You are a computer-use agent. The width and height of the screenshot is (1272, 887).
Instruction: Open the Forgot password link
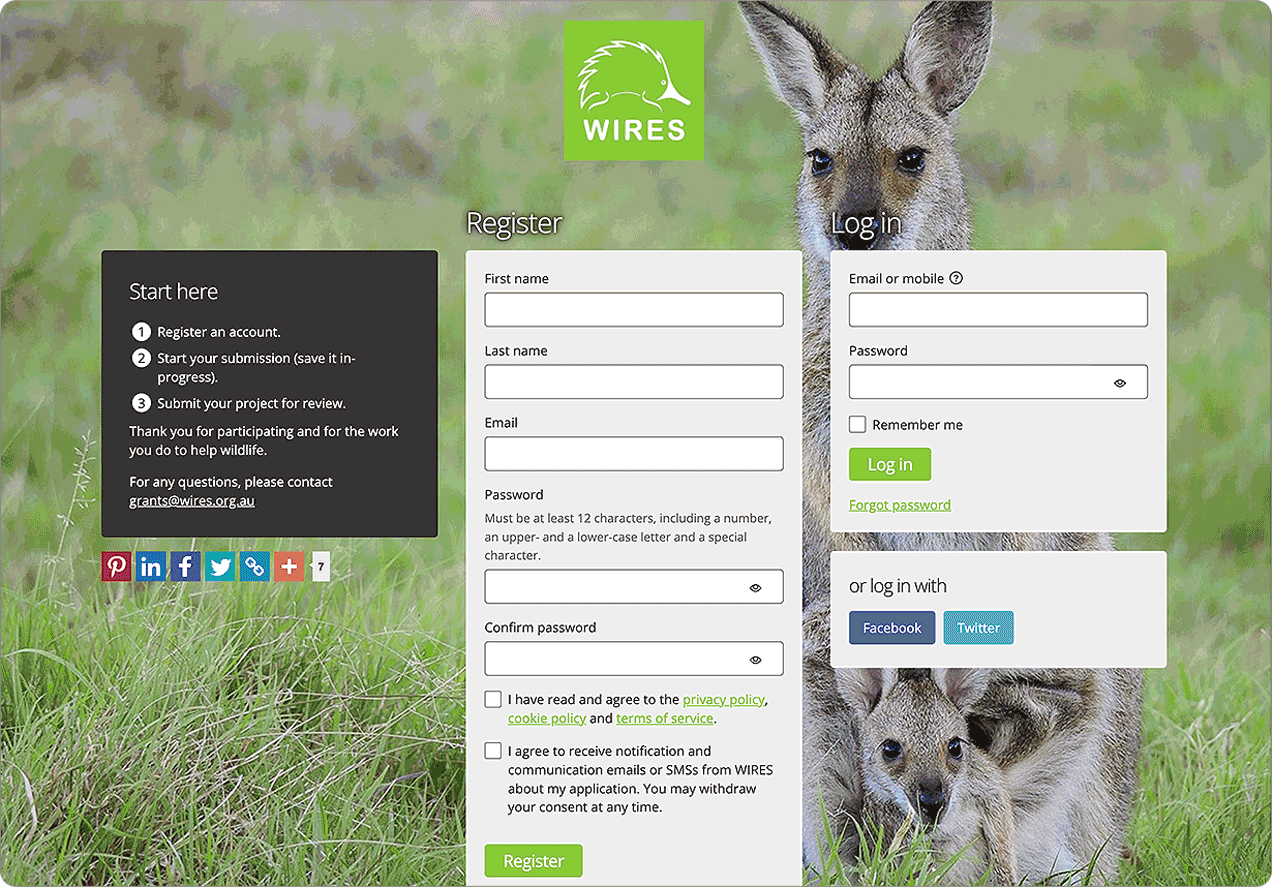click(x=899, y=504)
